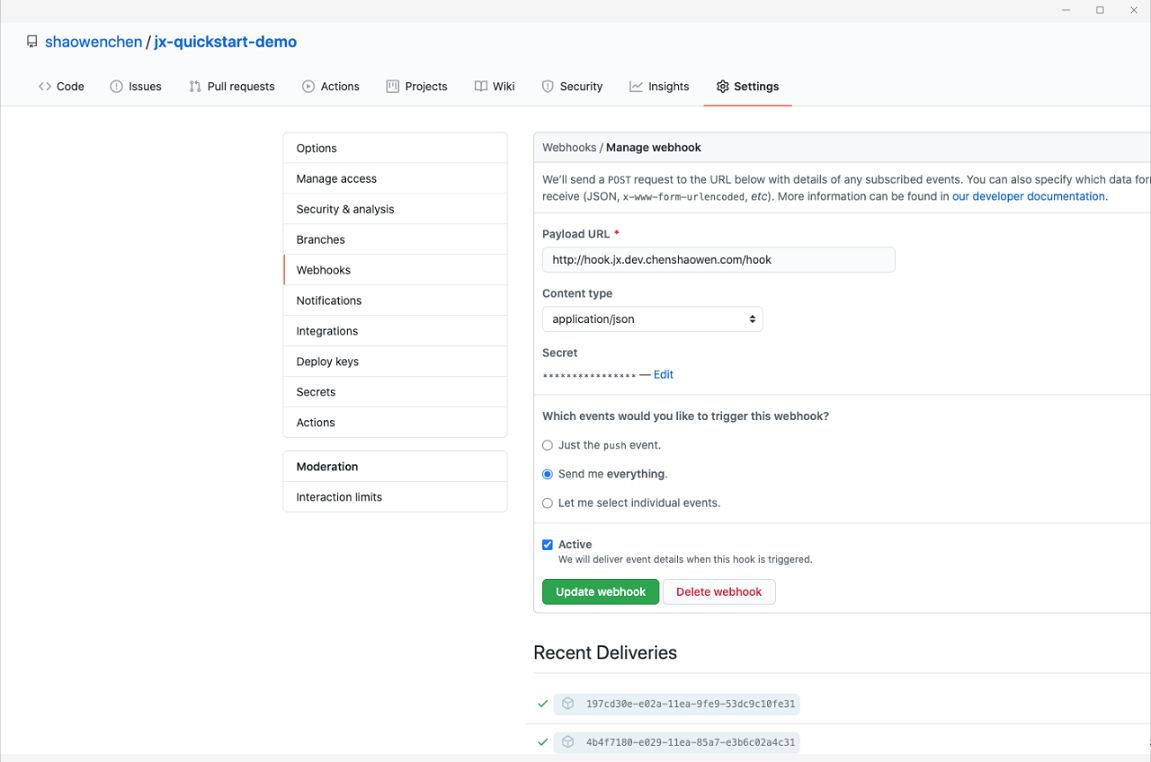The height and width of the screenshot is (762, 1151).
Task: Click the Wiki book icon
Action: (481, 87)
